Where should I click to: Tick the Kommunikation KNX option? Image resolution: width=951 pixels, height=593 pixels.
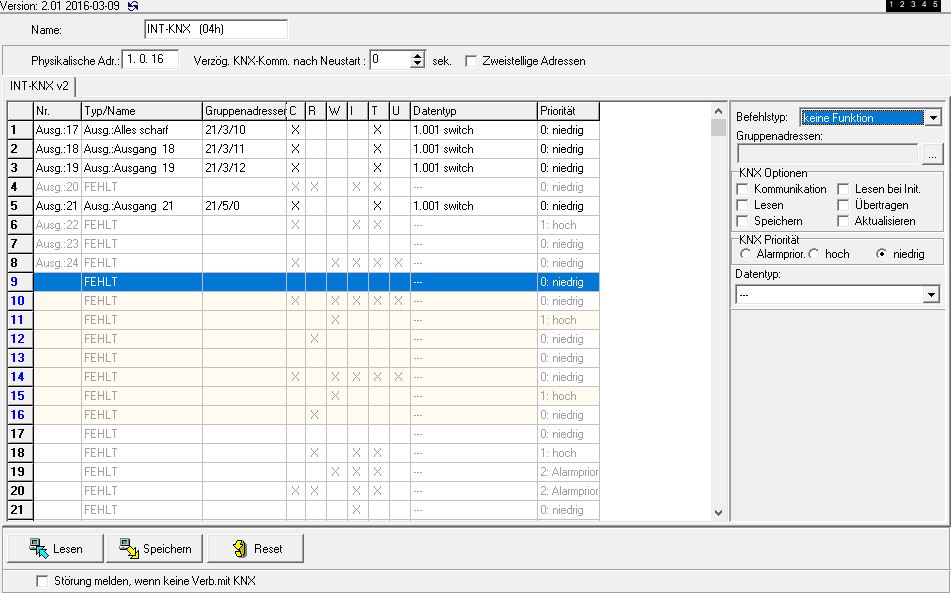(x=743, y=189)
